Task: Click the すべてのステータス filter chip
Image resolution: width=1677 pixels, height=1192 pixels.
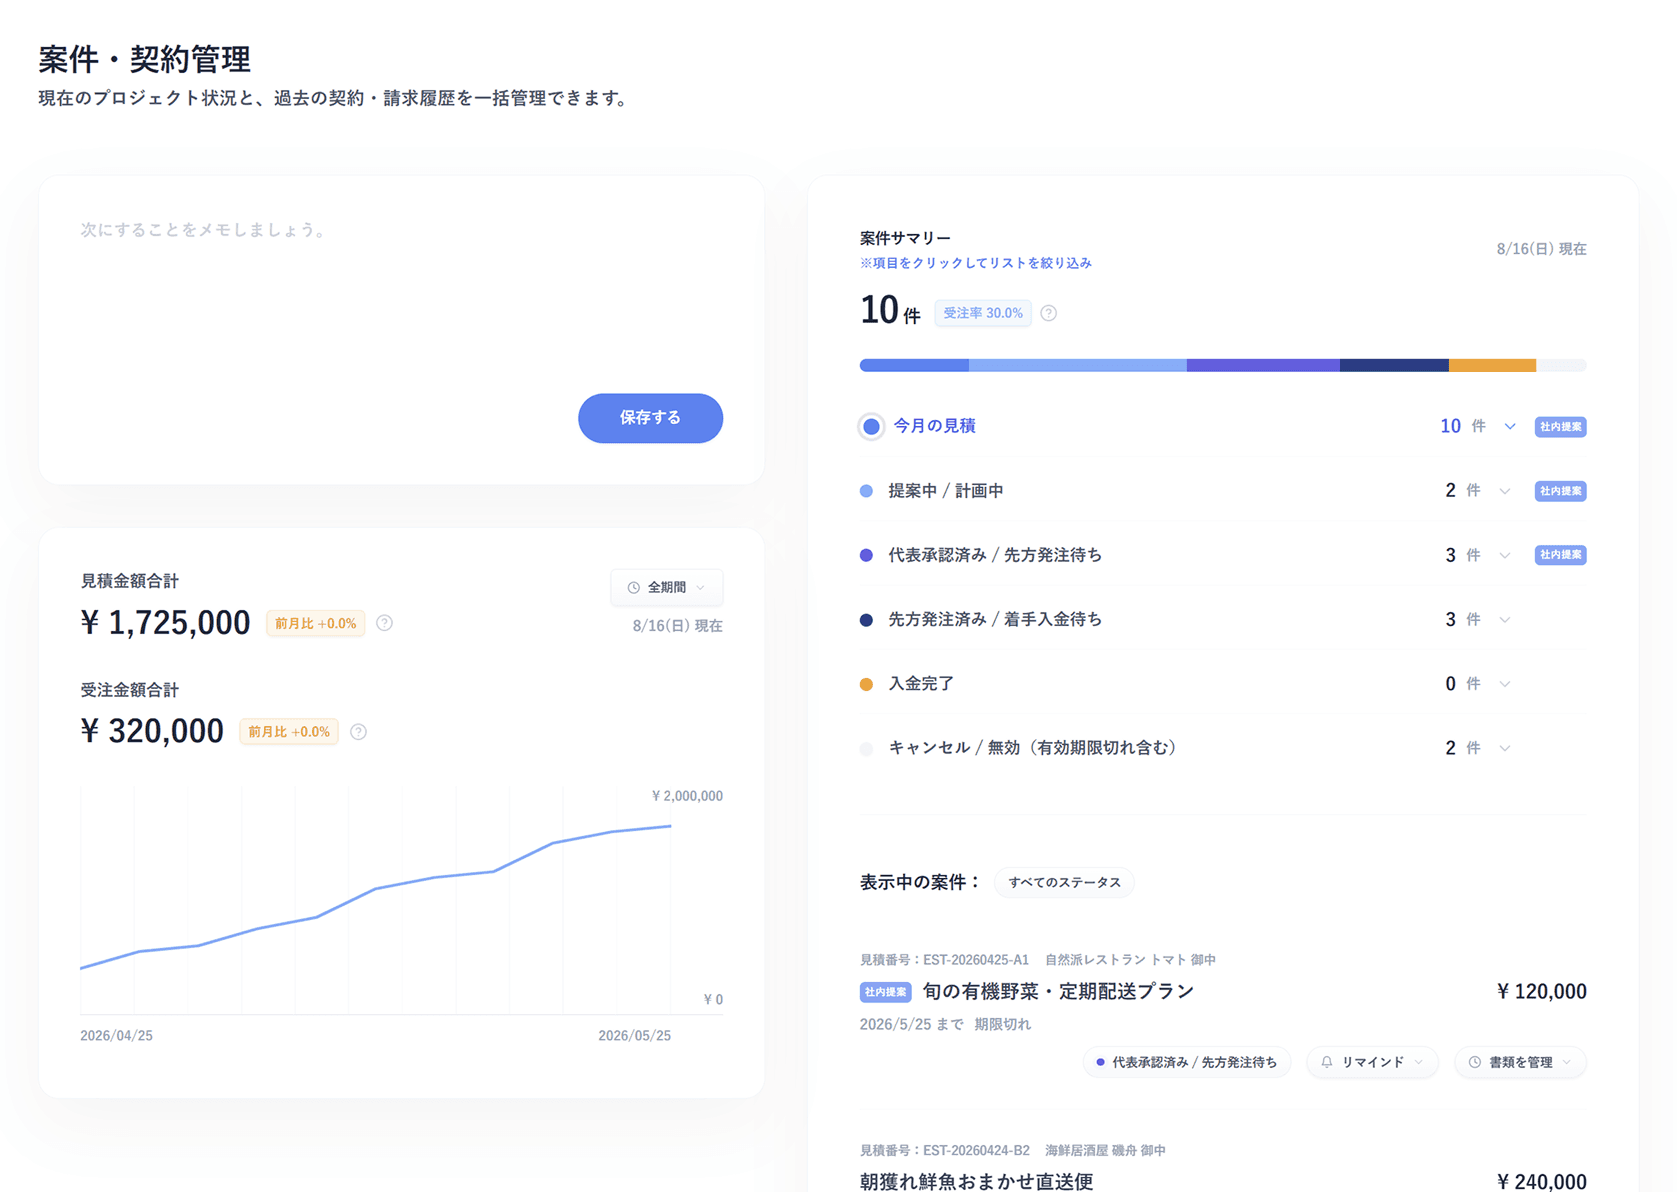Action: (1064, 882)
